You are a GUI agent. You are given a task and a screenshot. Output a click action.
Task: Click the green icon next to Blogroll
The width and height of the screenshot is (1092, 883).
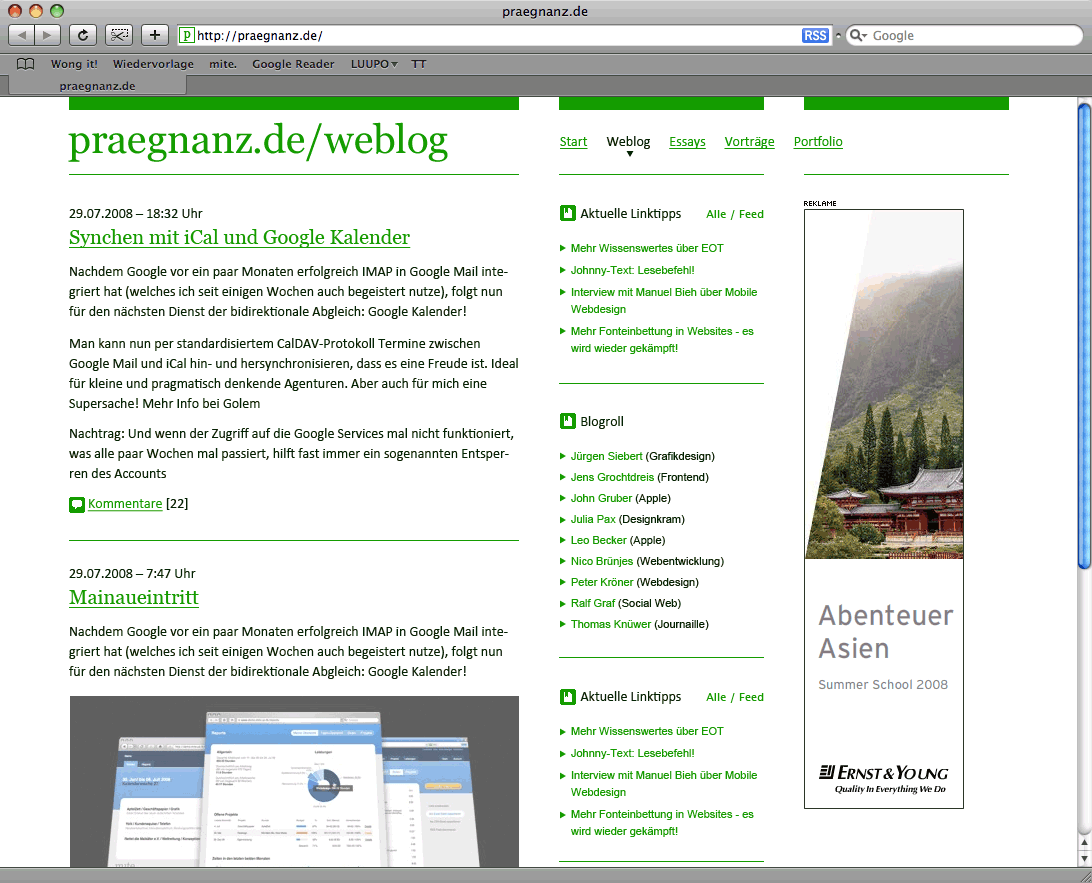coord(567,421)
